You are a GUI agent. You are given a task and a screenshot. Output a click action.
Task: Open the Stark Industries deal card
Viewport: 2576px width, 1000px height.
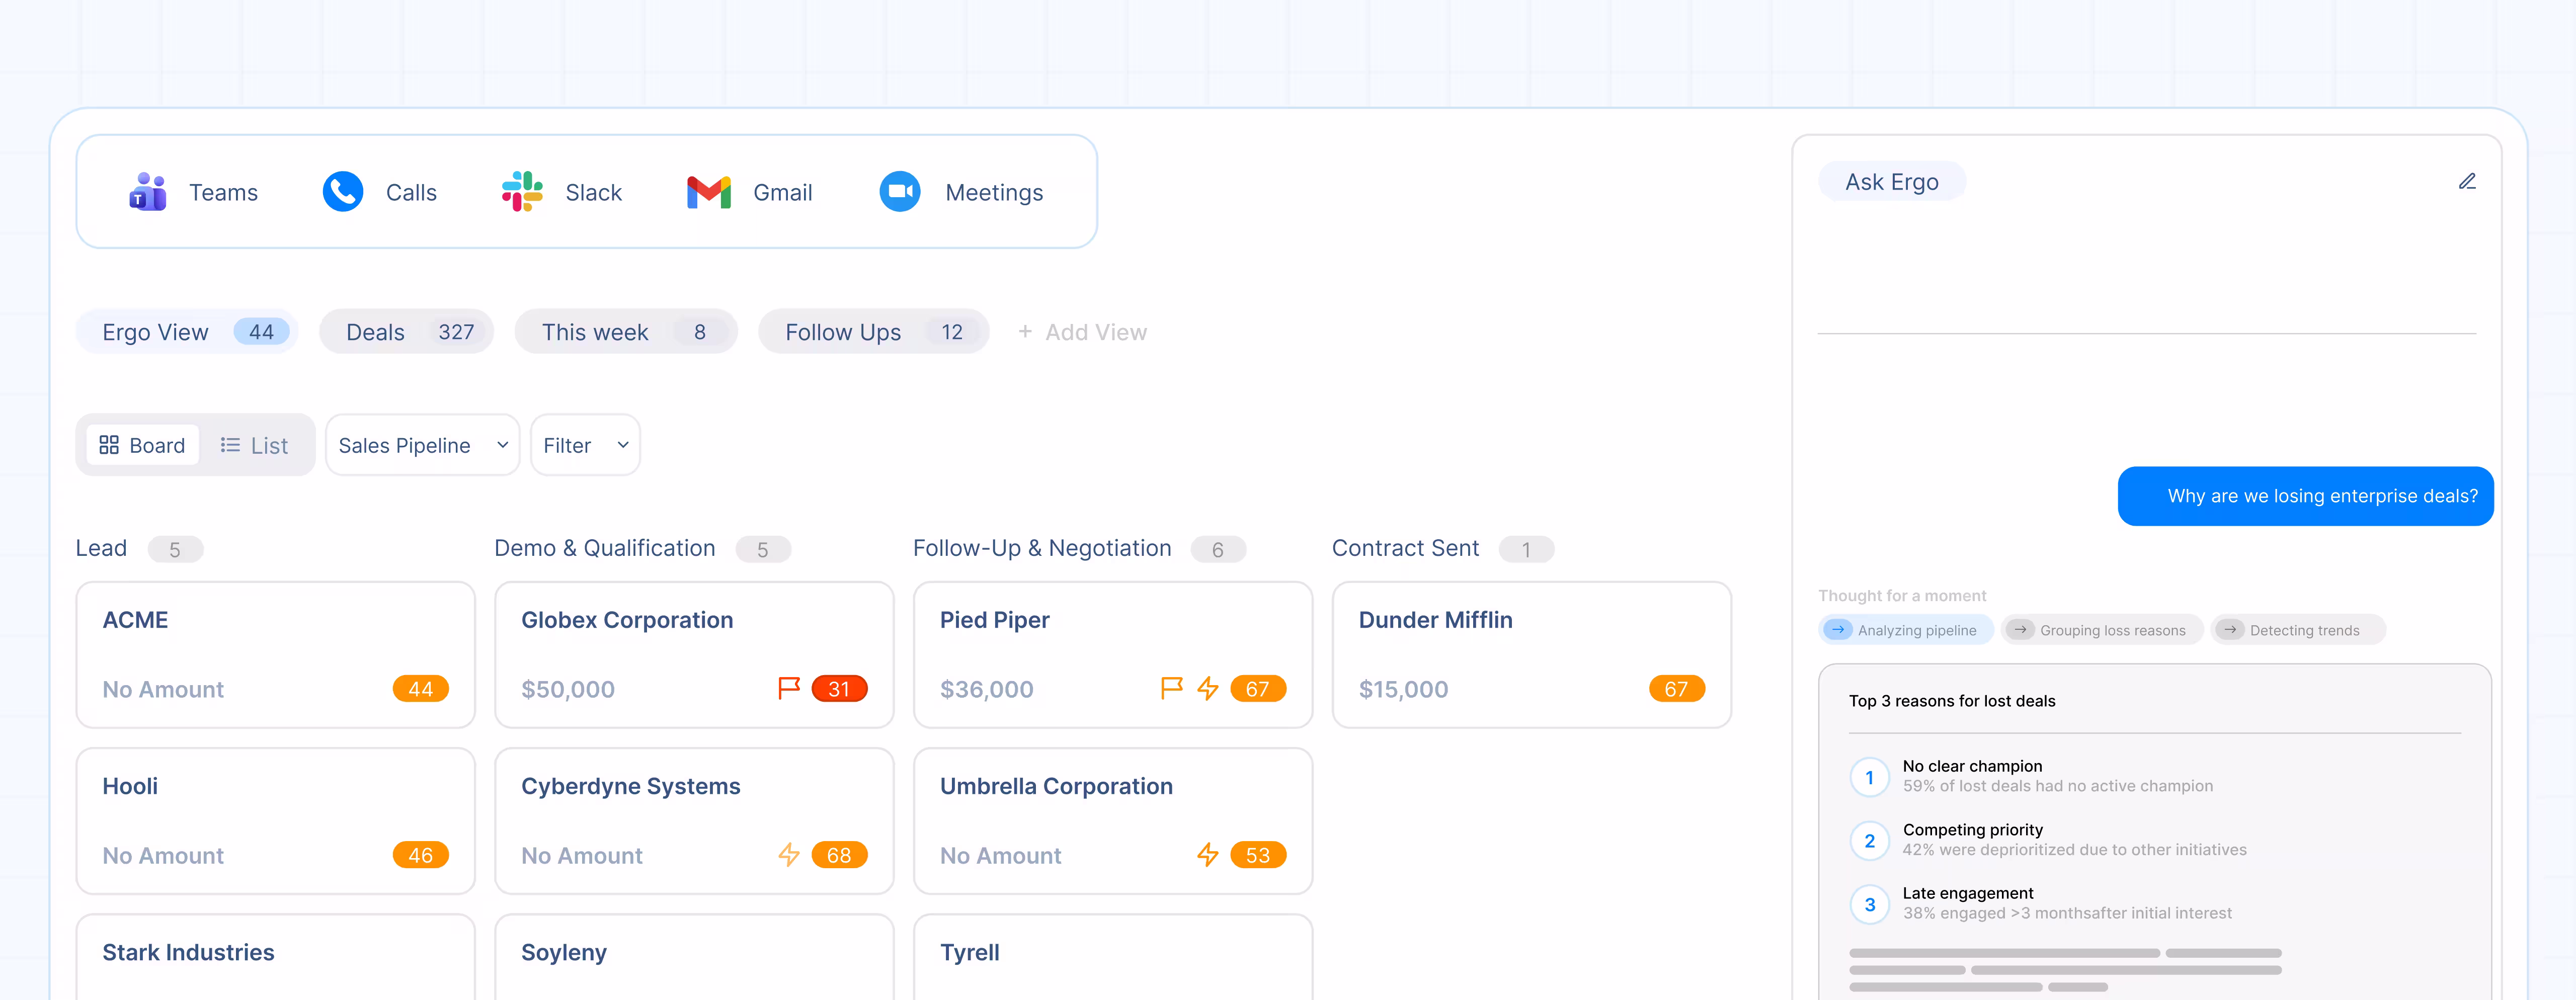276,957
